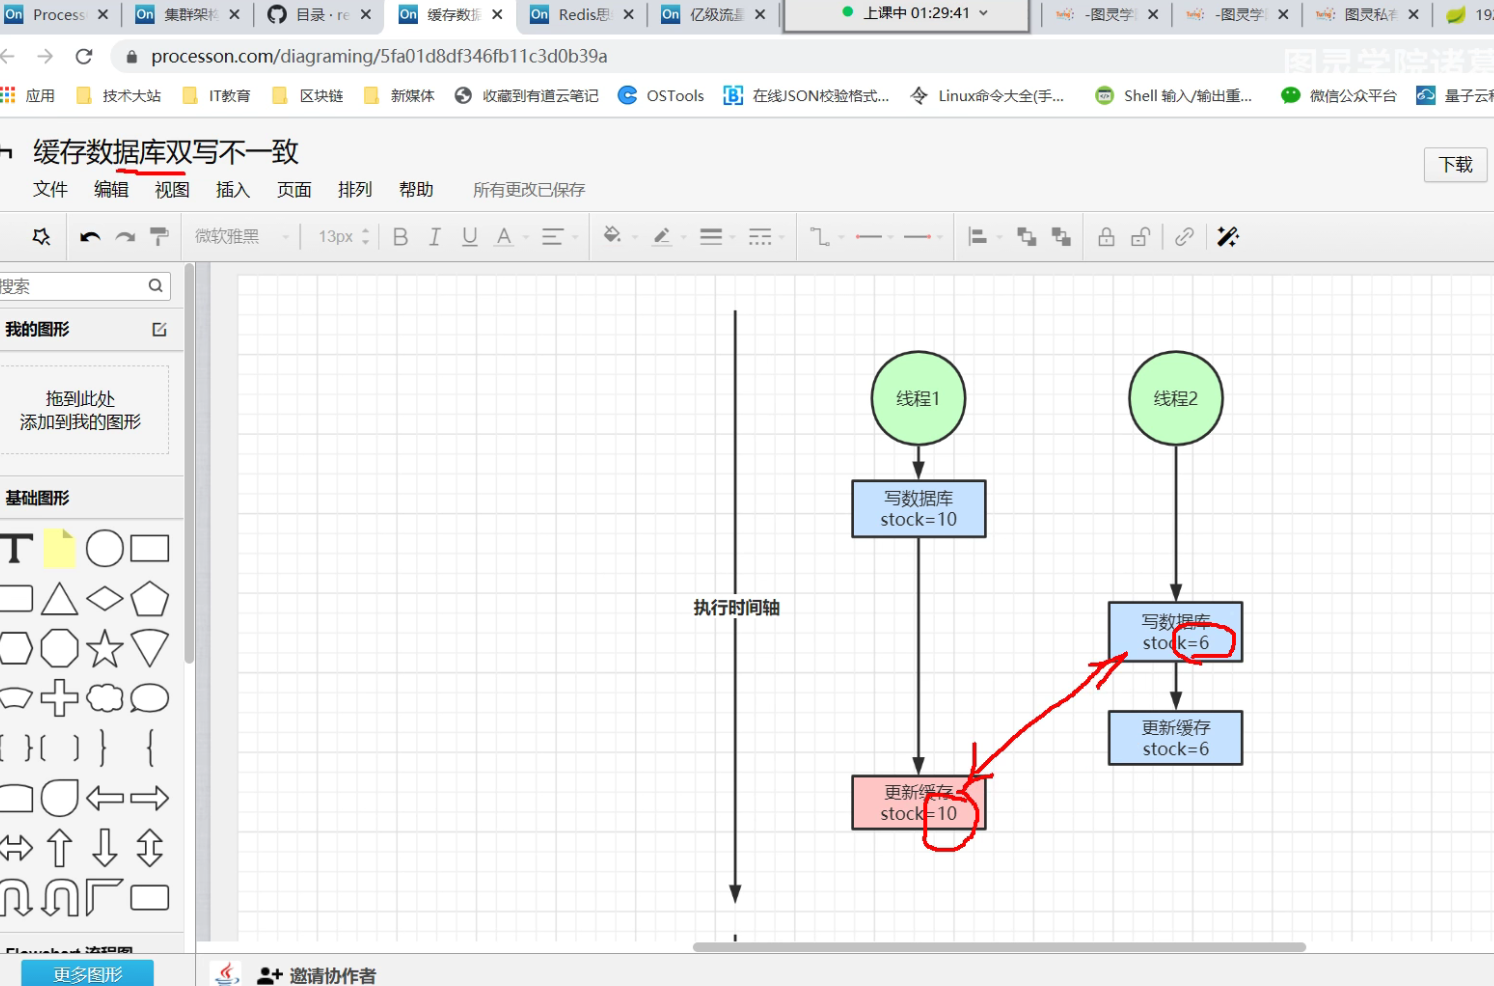This screenshot has width=1494, height=986.
Task: Open the fill color bucket
Action: (x=612, y=236)
